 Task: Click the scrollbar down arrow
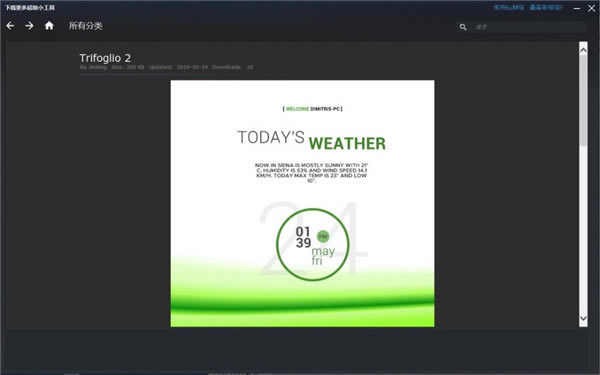coord(583,318)
